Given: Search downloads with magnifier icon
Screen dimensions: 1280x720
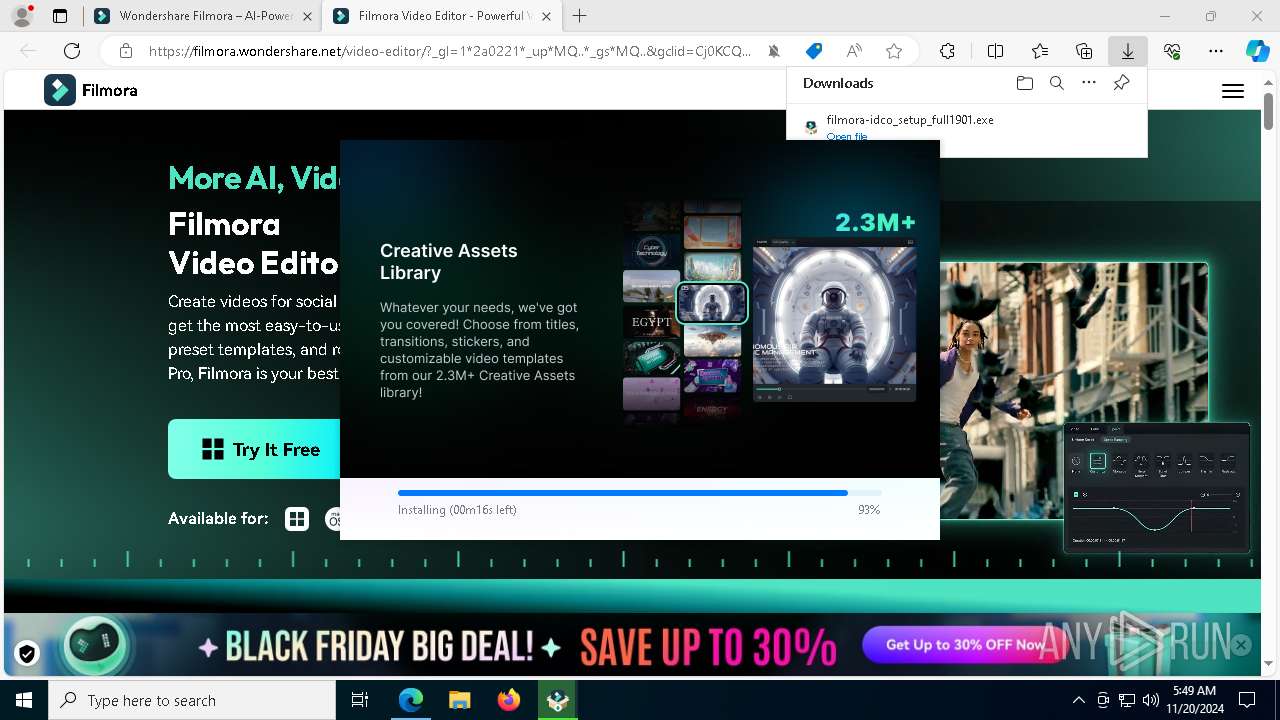Looking at the screenshot, I should (x=1057, y=83).
